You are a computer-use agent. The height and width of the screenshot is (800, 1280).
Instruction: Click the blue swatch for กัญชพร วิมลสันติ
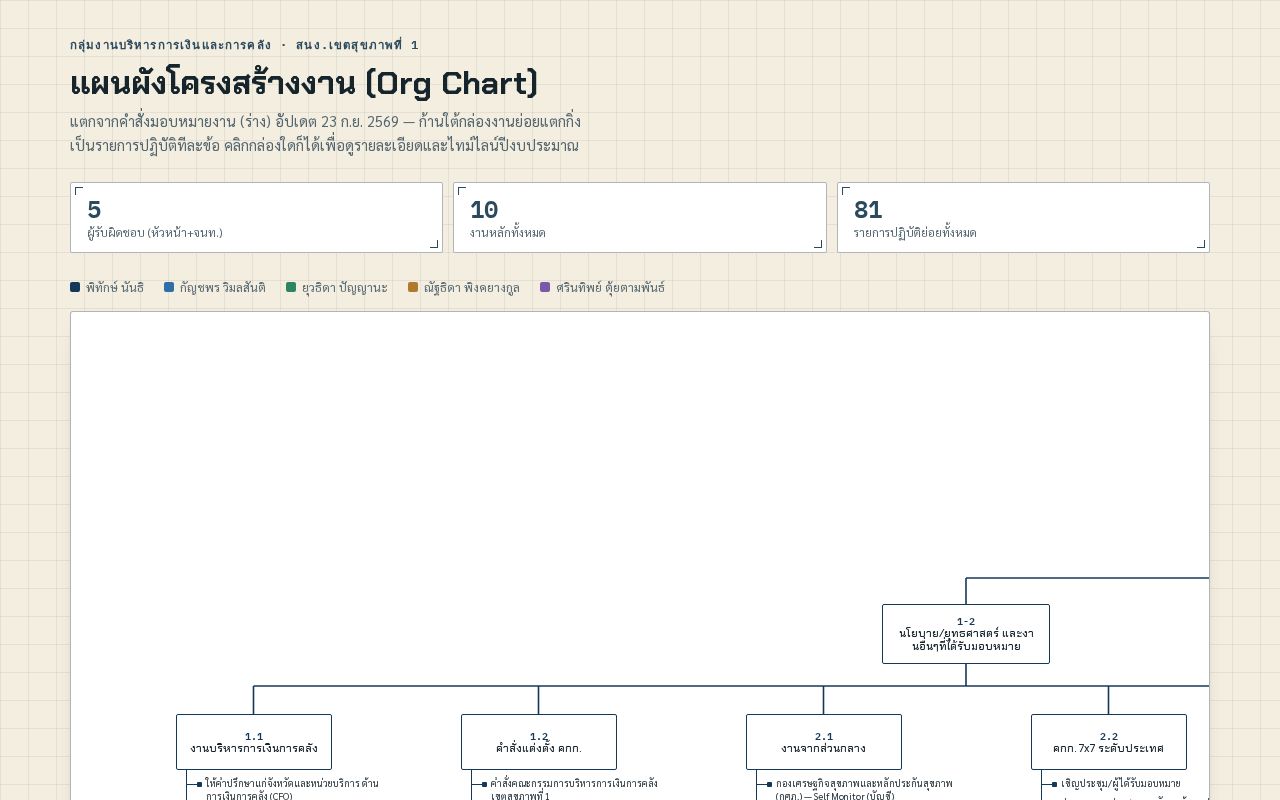(x=169, y=287)
